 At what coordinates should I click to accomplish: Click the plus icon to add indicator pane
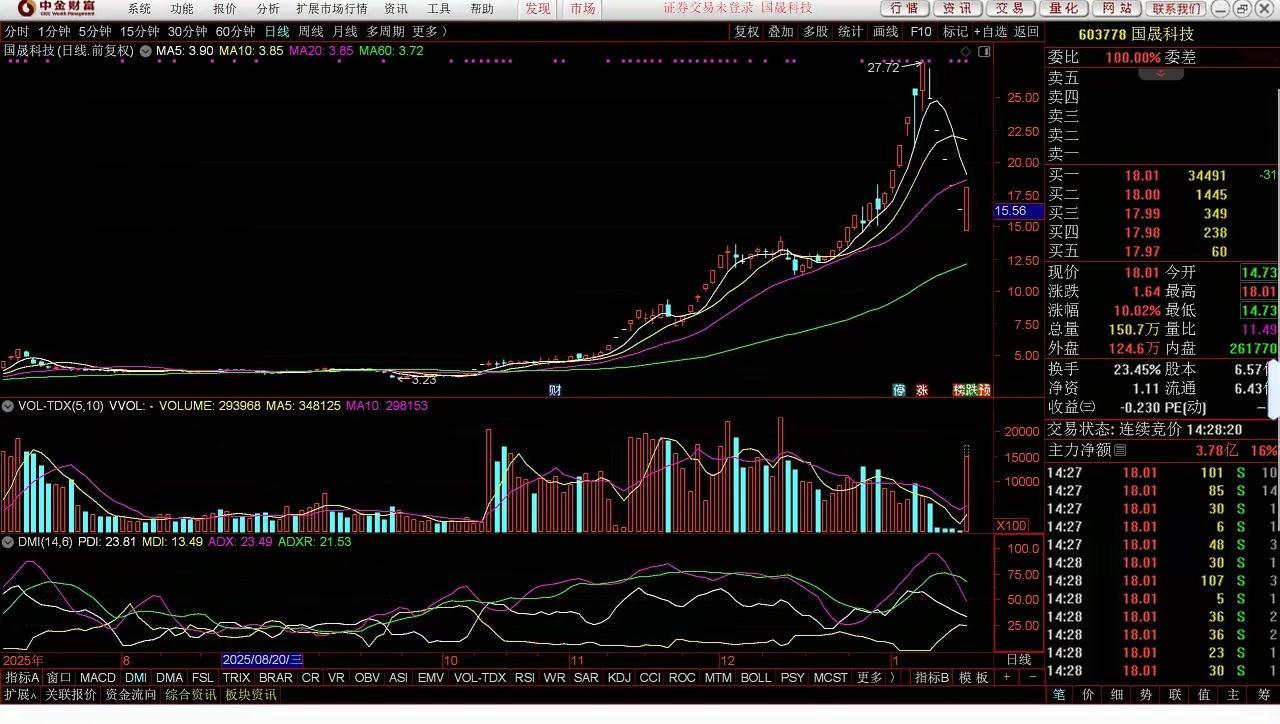1007,677
